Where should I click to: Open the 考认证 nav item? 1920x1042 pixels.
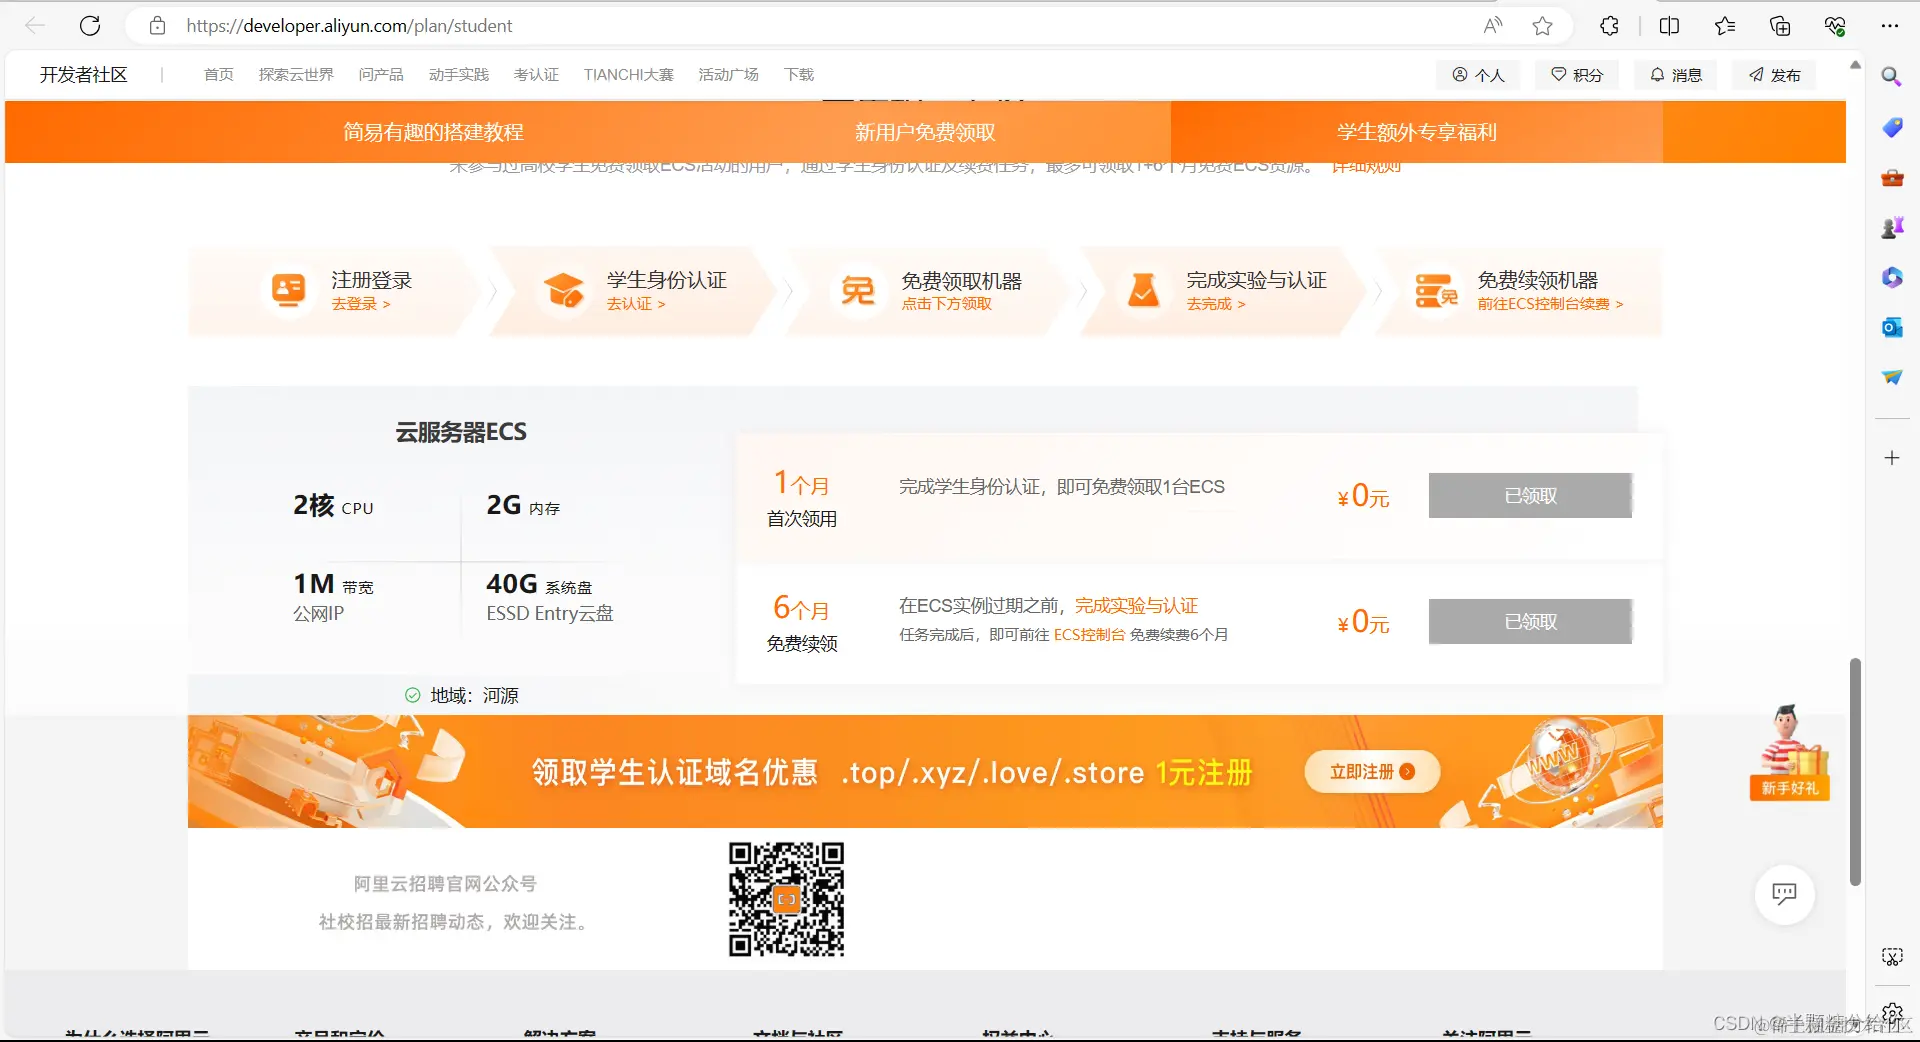pyautogui.click(x=536, y=75)
